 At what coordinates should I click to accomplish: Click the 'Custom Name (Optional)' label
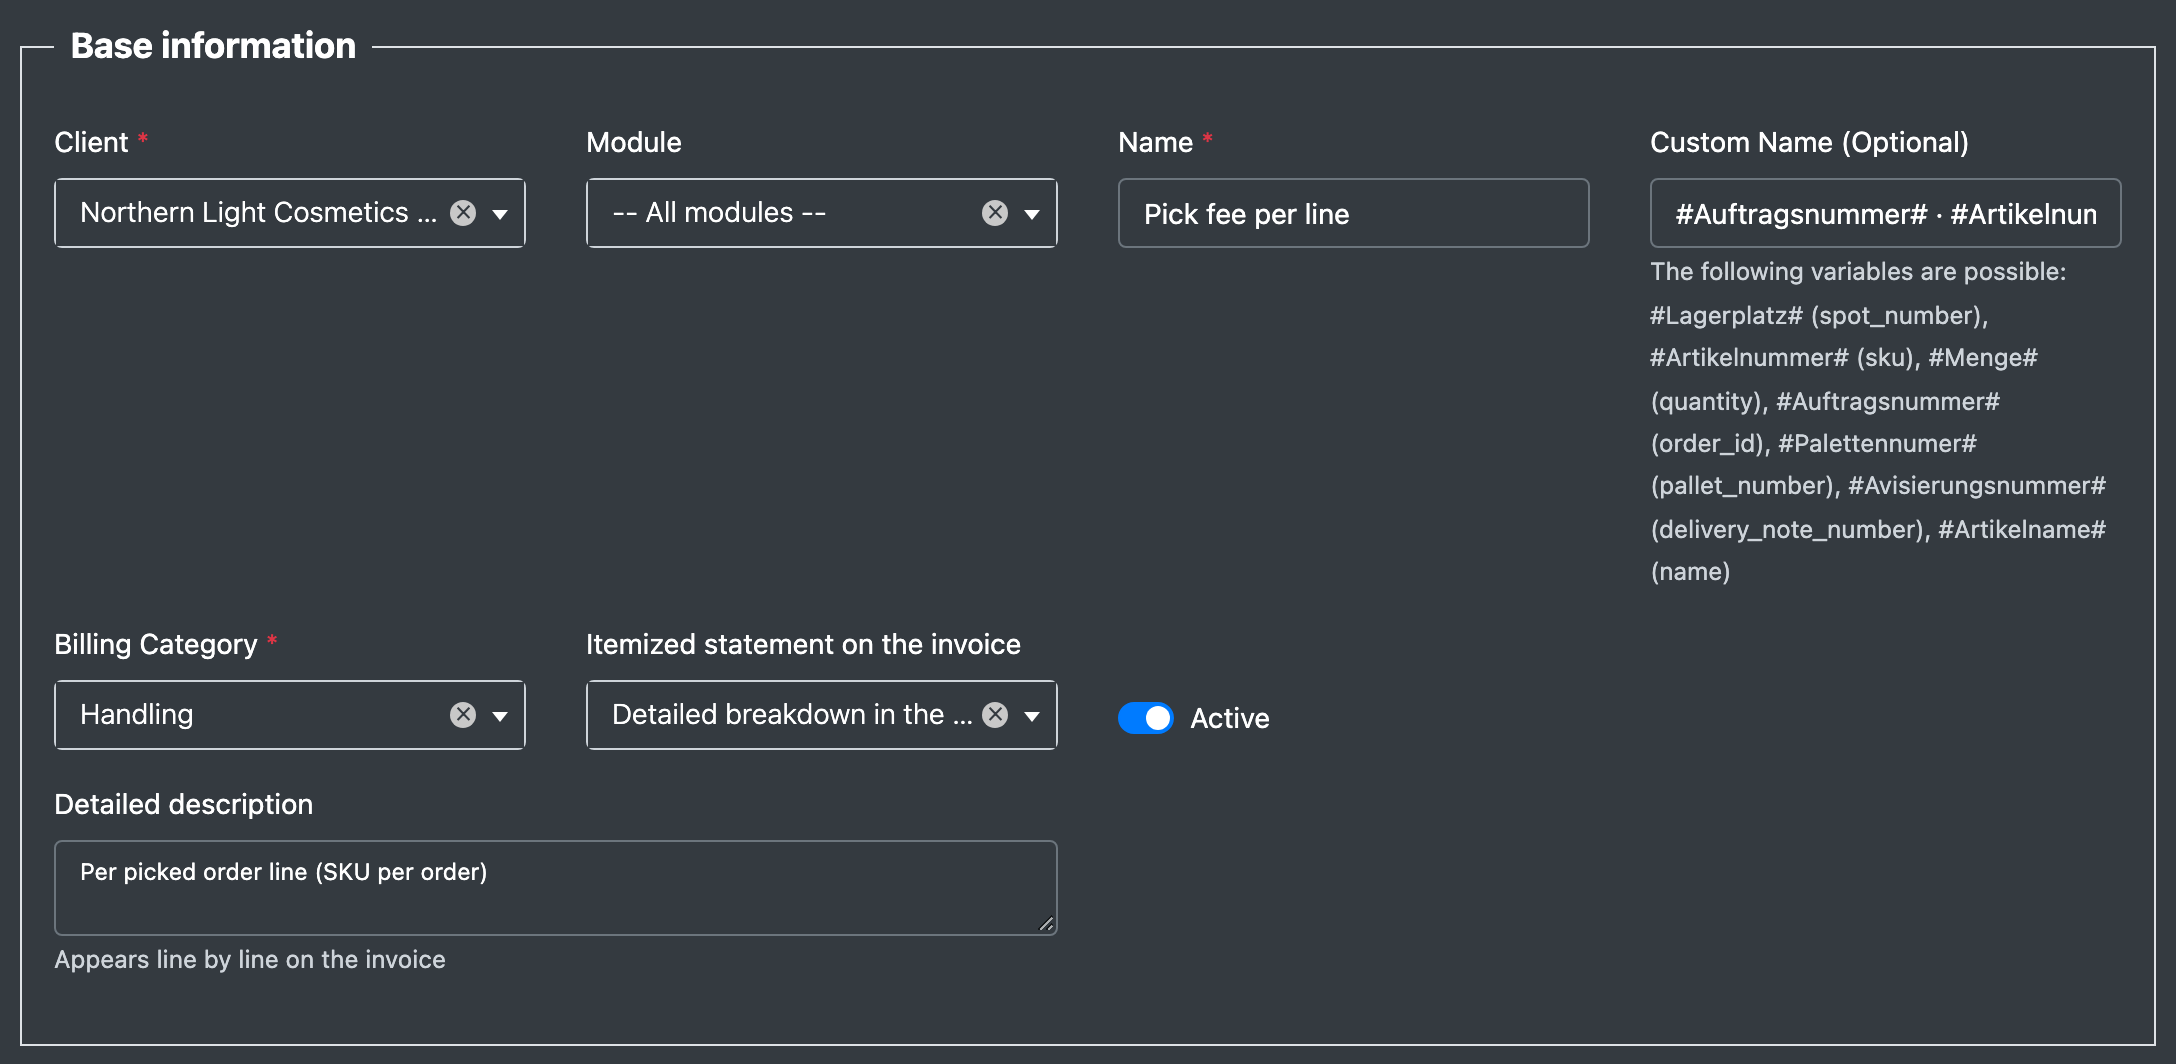tap(1809, 142)
